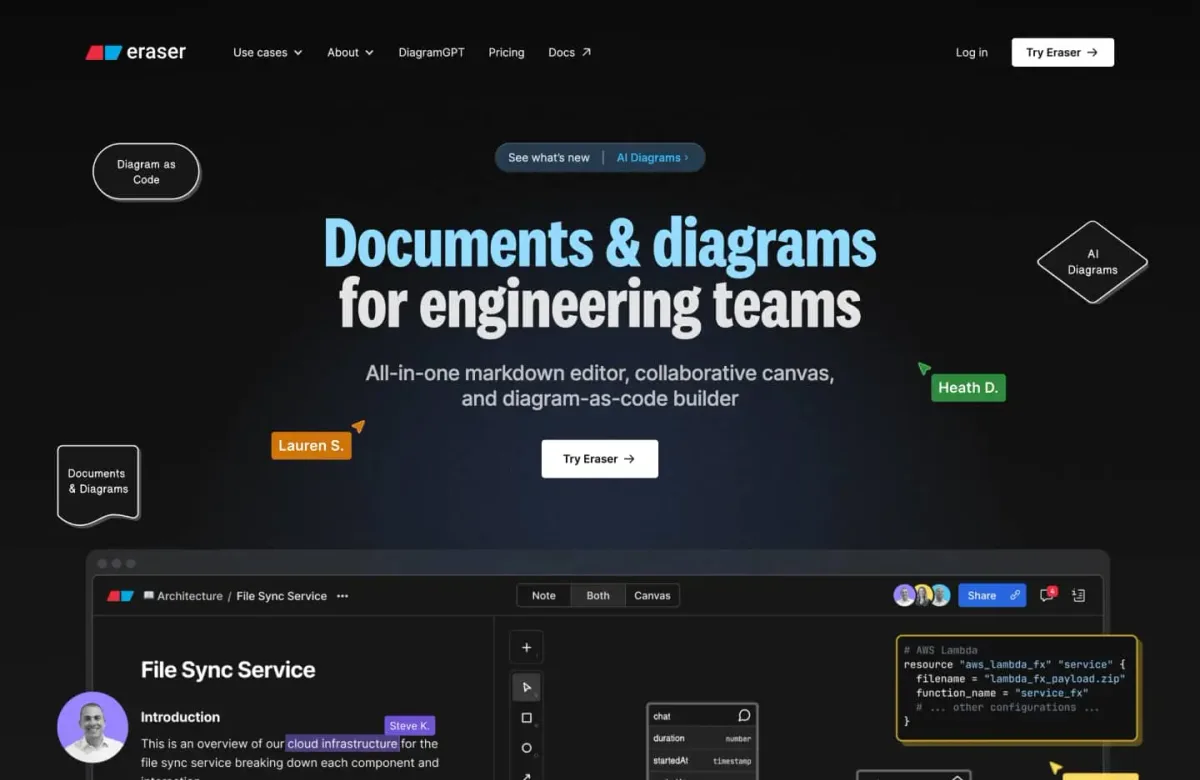This screenshot has height=780, width=1200.
Task: Click the See what's new text
Action: [x=549, y=157]
